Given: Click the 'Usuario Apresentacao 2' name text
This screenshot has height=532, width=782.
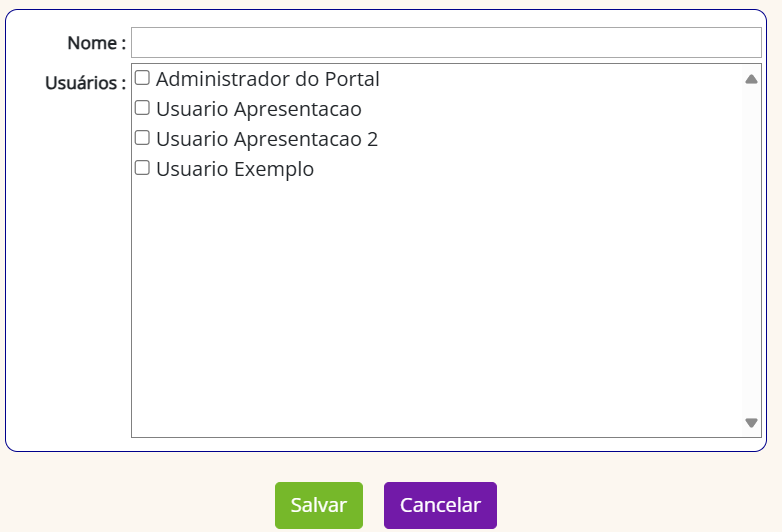Looking at the screenshot, I should pyautogui.click(x=267, y=139).
